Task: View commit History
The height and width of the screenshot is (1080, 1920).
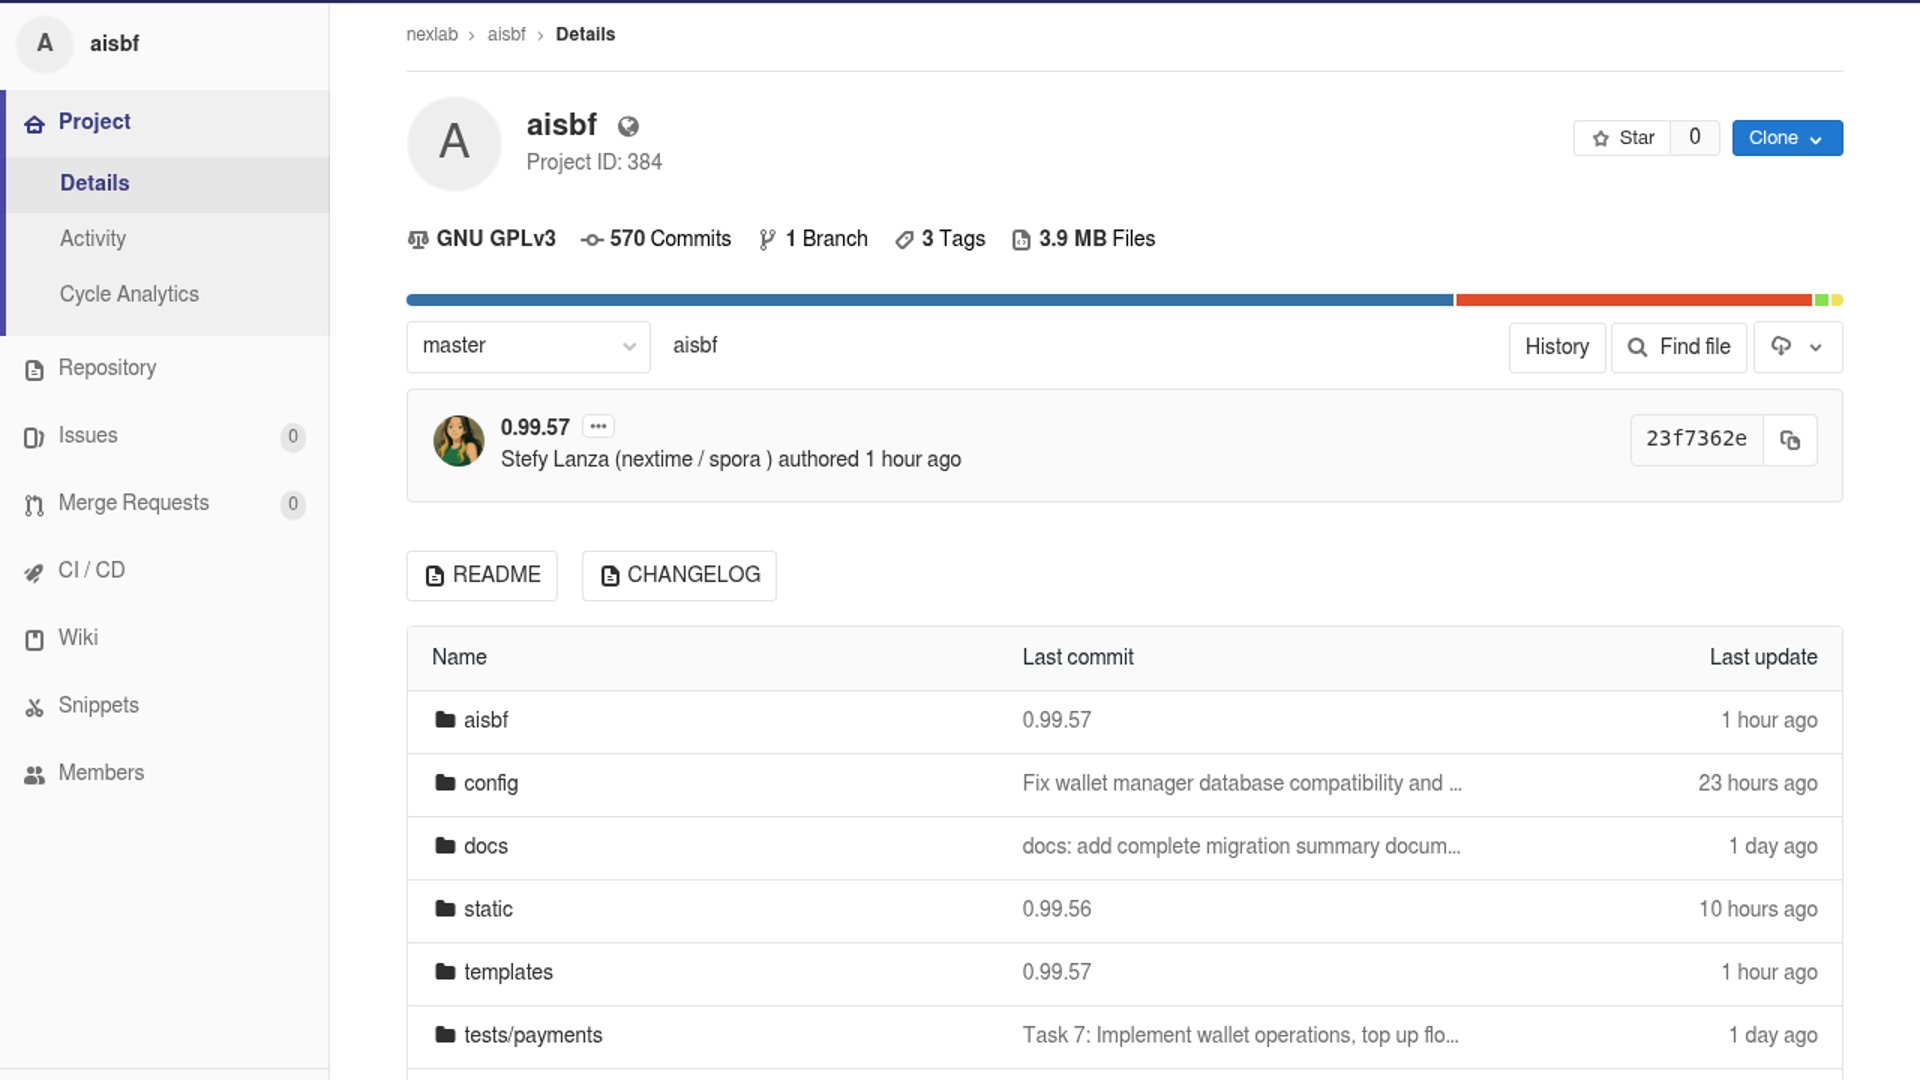Action: (x=1556, y=347)
